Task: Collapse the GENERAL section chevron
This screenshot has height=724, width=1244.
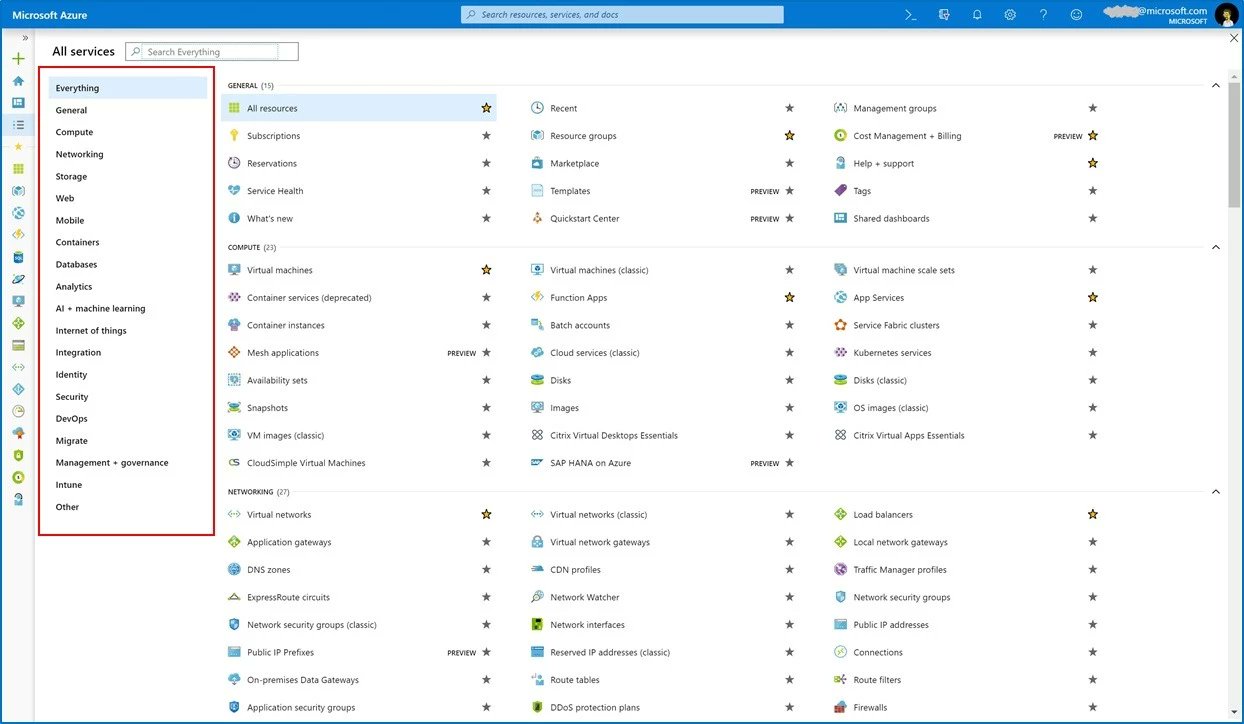Action: tap(1216, 86)
